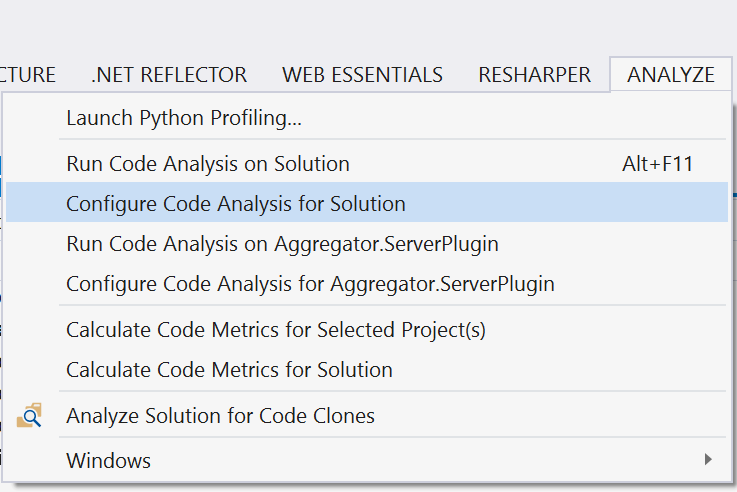
Task: Click the Alt+F11 shortcut label
Action: pos(657,164)
